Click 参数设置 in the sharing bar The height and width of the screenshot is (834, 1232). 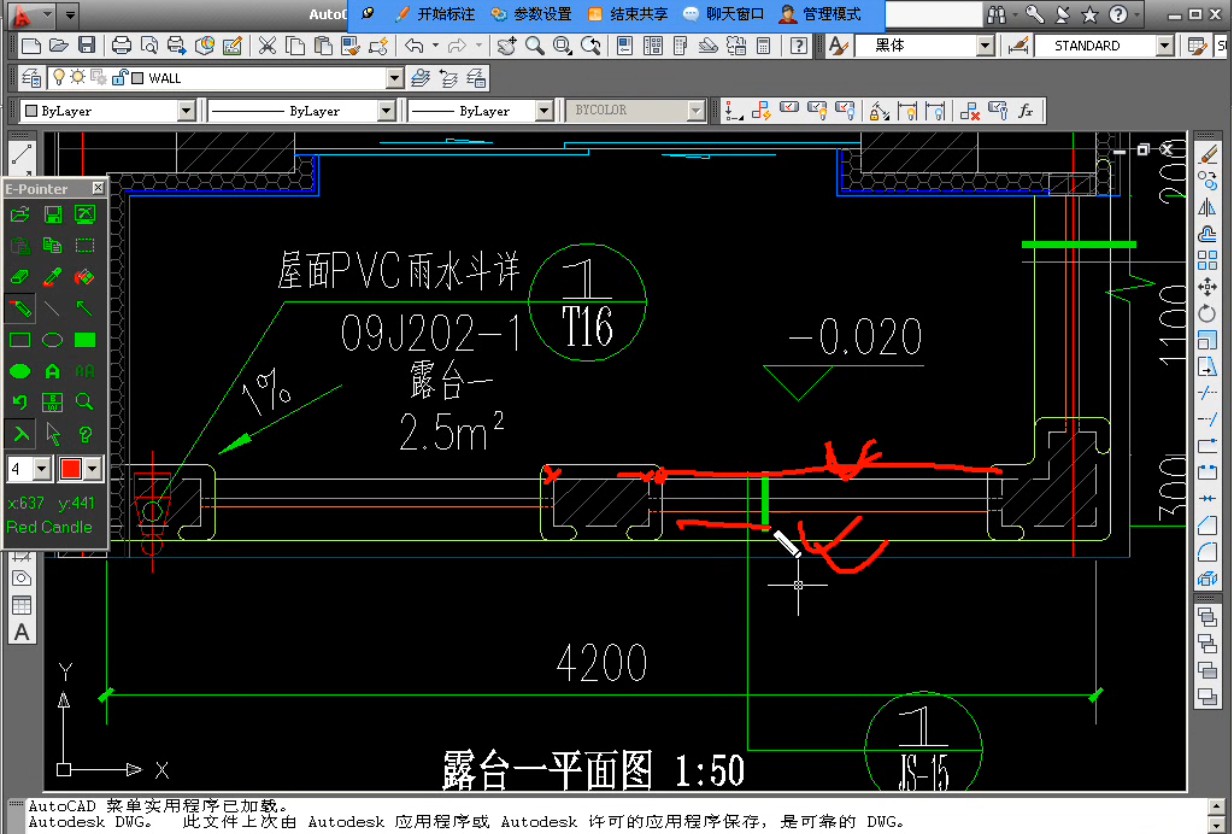point(531,14)
